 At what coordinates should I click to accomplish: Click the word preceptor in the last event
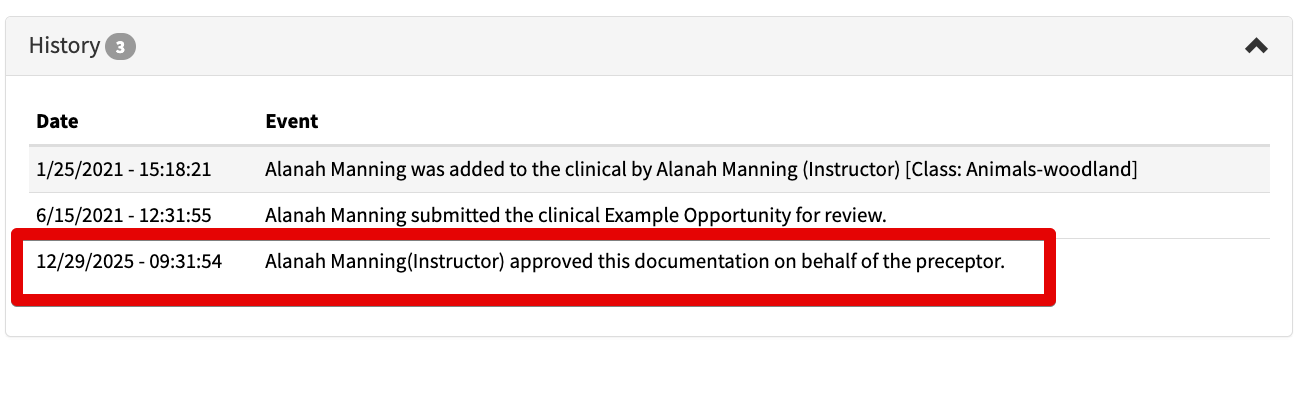(x=960, y=262)
